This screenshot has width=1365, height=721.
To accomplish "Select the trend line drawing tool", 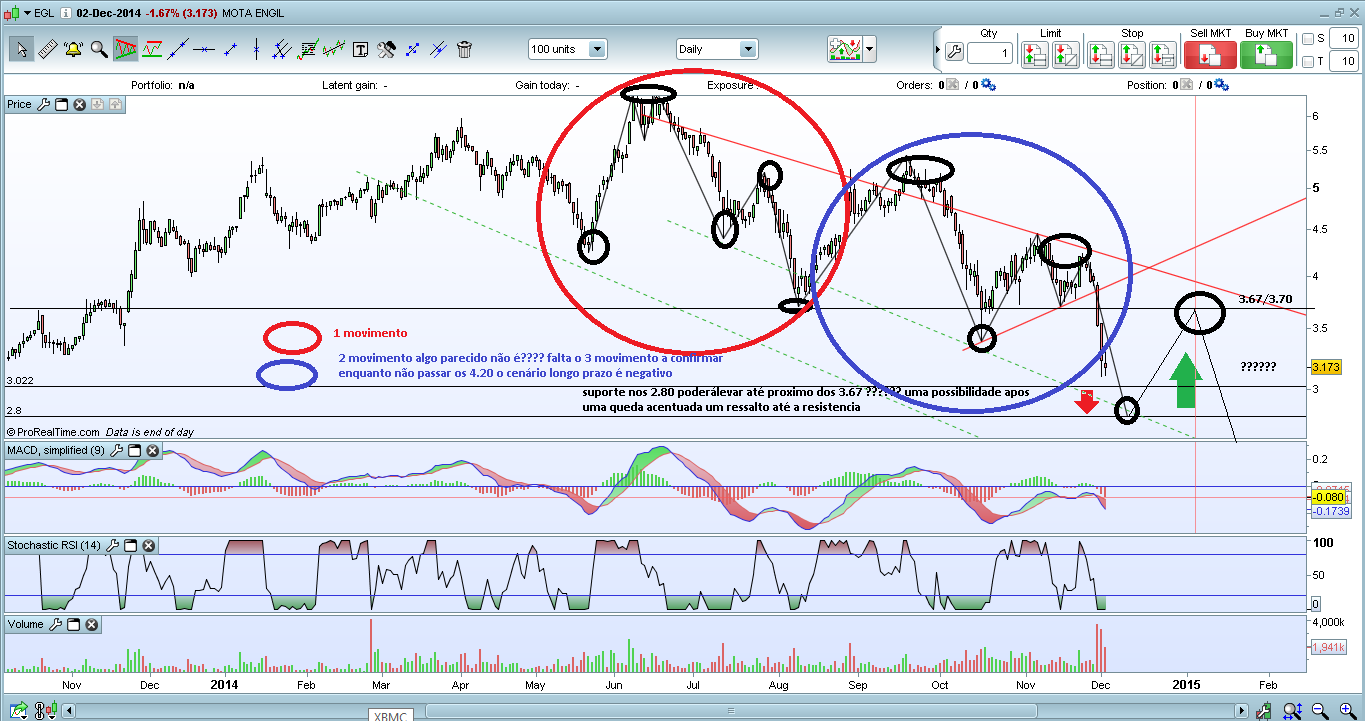I will pyautogui.click(x=179, y=49).
